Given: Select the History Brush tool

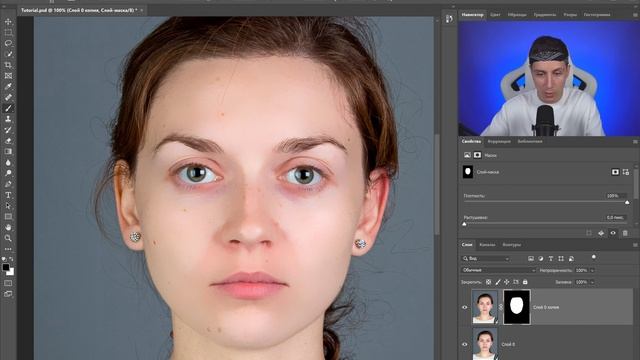Looking at the screenshot, I should click(8, 130).
